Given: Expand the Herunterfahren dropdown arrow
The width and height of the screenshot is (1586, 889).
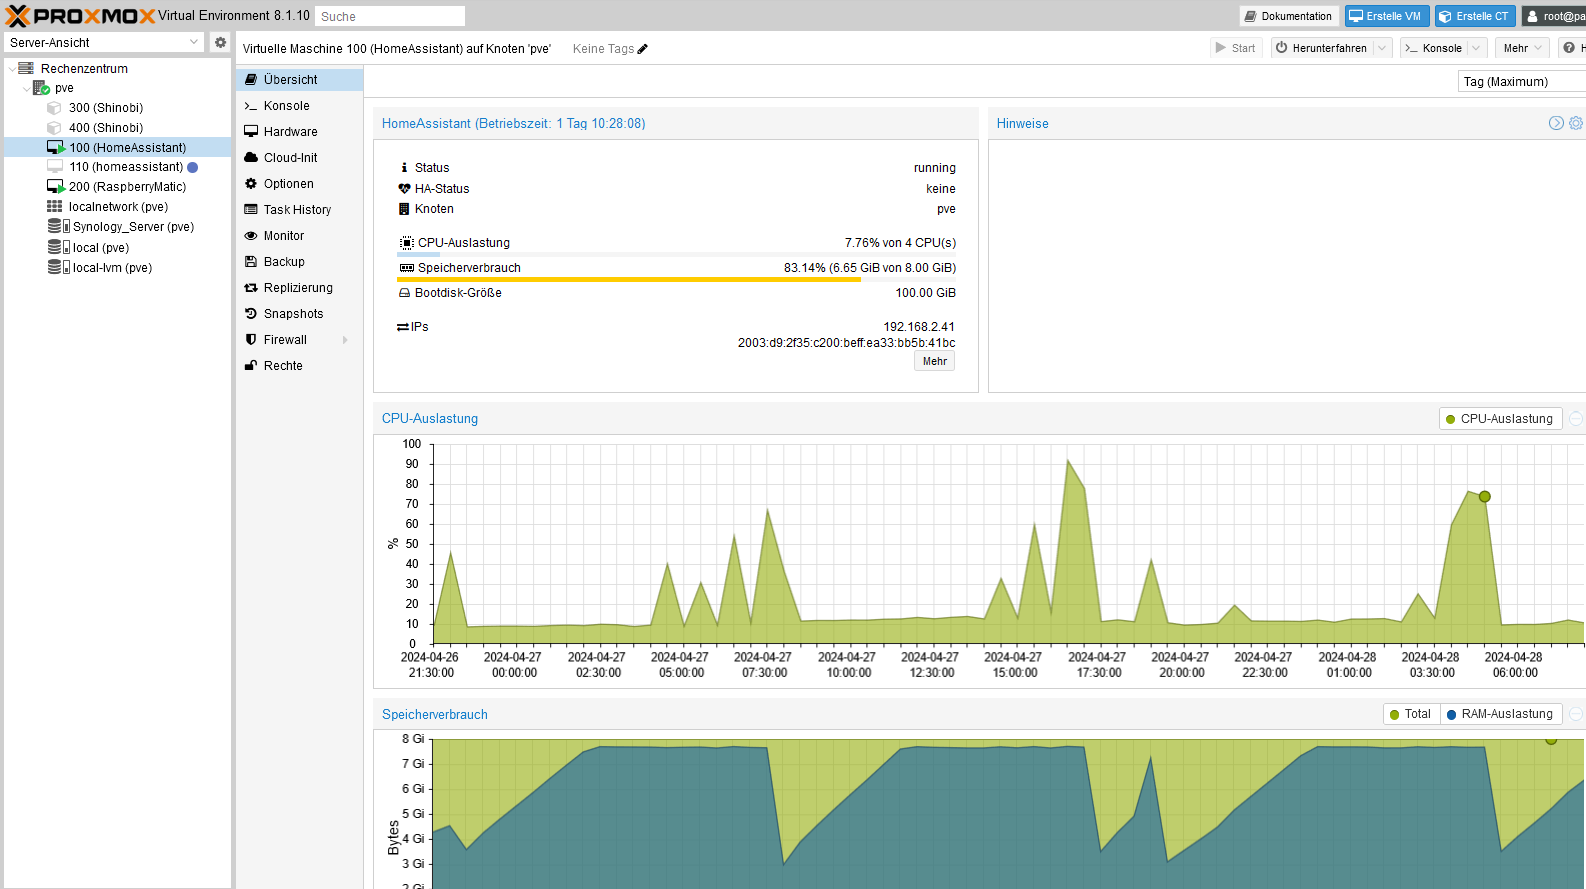Looking at the screenshot, I should pyautogui.click(x=1382, y=48).
